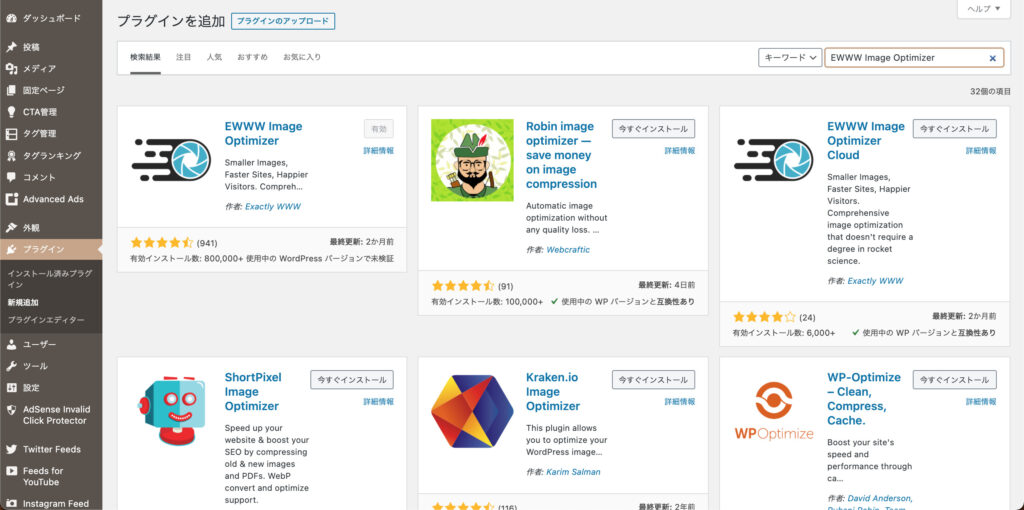Image resolution: width=1024 pixels, height=510 pixels.
Task: Click the plug icon beside プラグイン
Action: (10, 249)
